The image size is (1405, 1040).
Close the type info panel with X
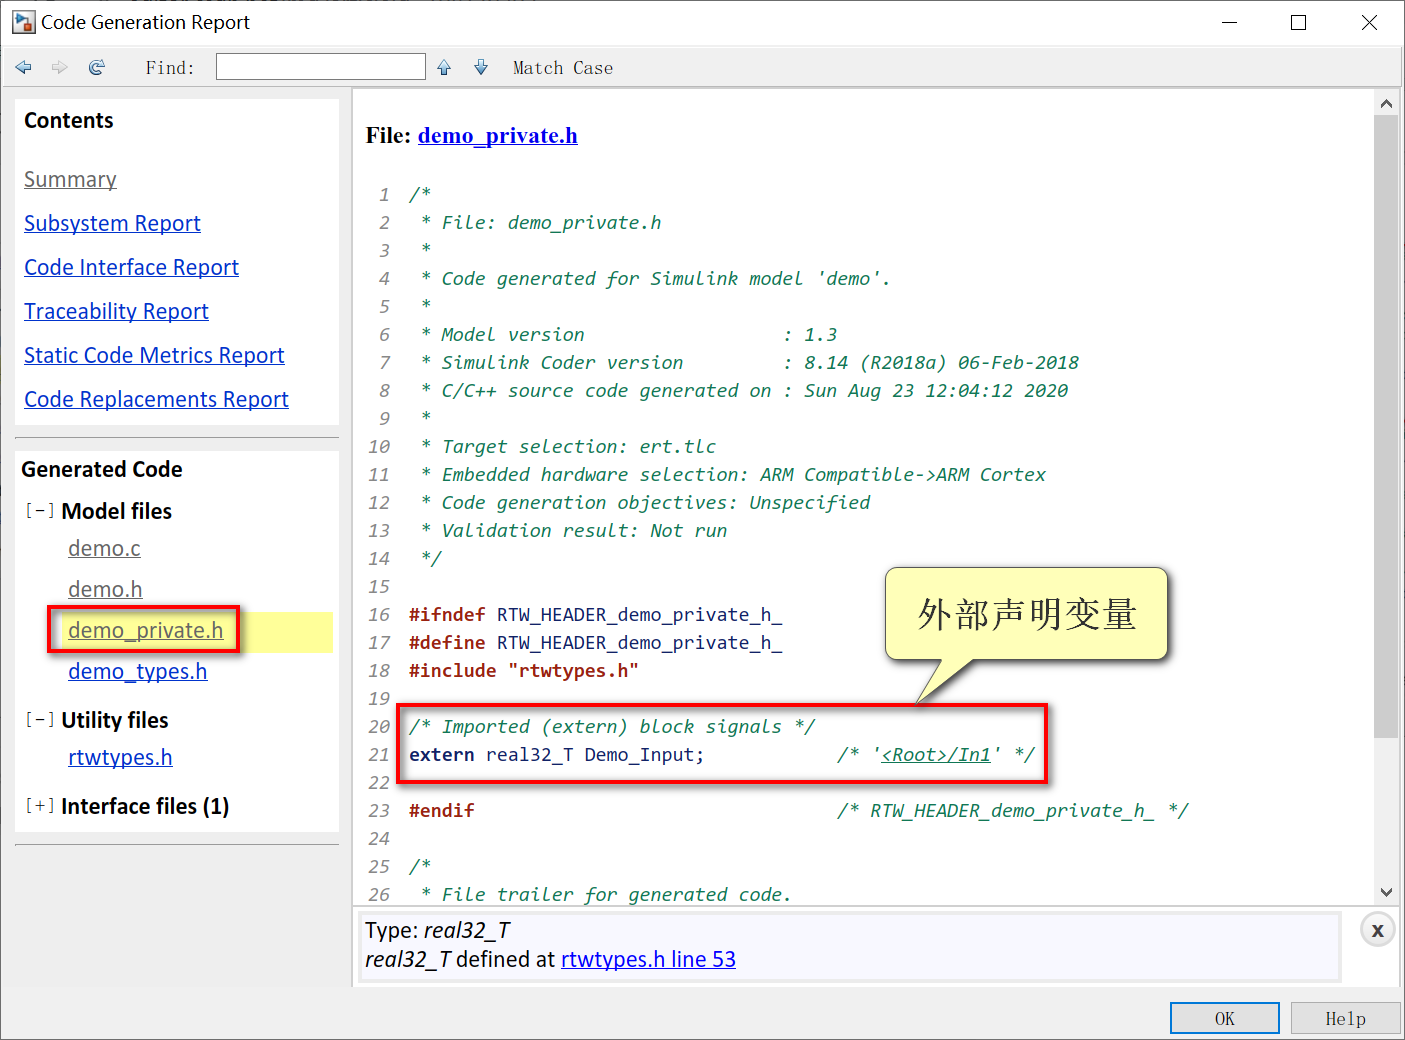1377,930
